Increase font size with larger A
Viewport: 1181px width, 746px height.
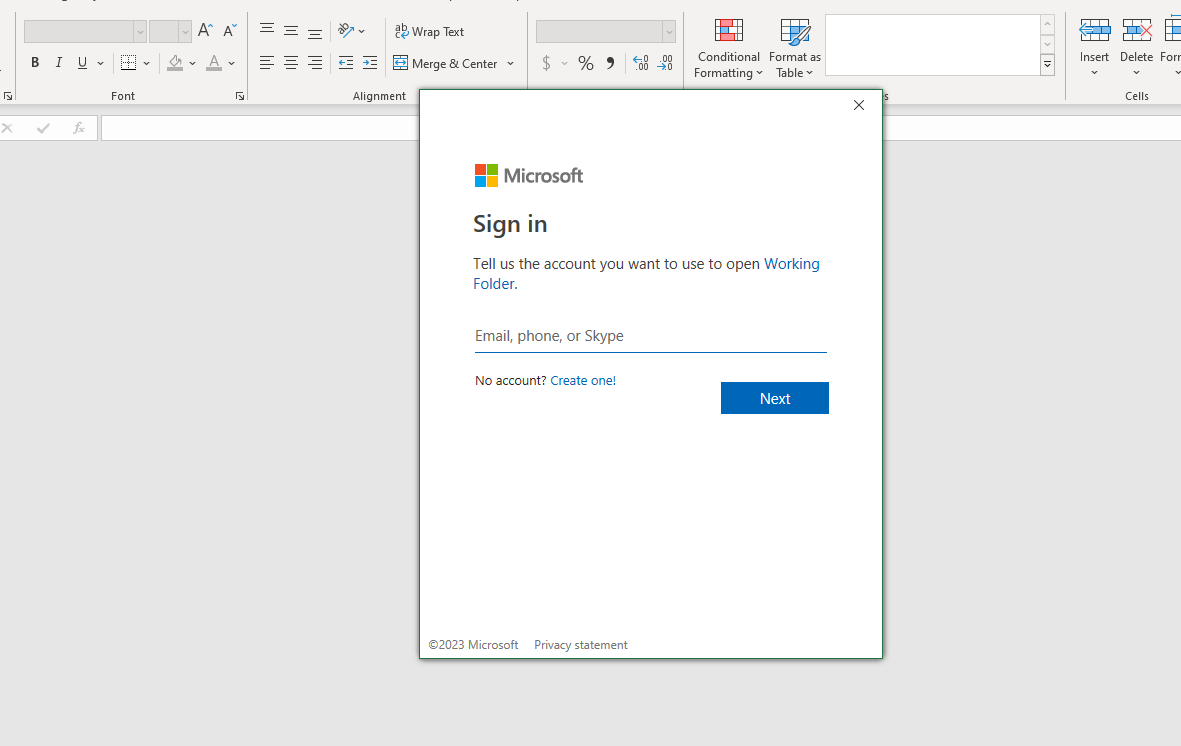tap(205, 31)
